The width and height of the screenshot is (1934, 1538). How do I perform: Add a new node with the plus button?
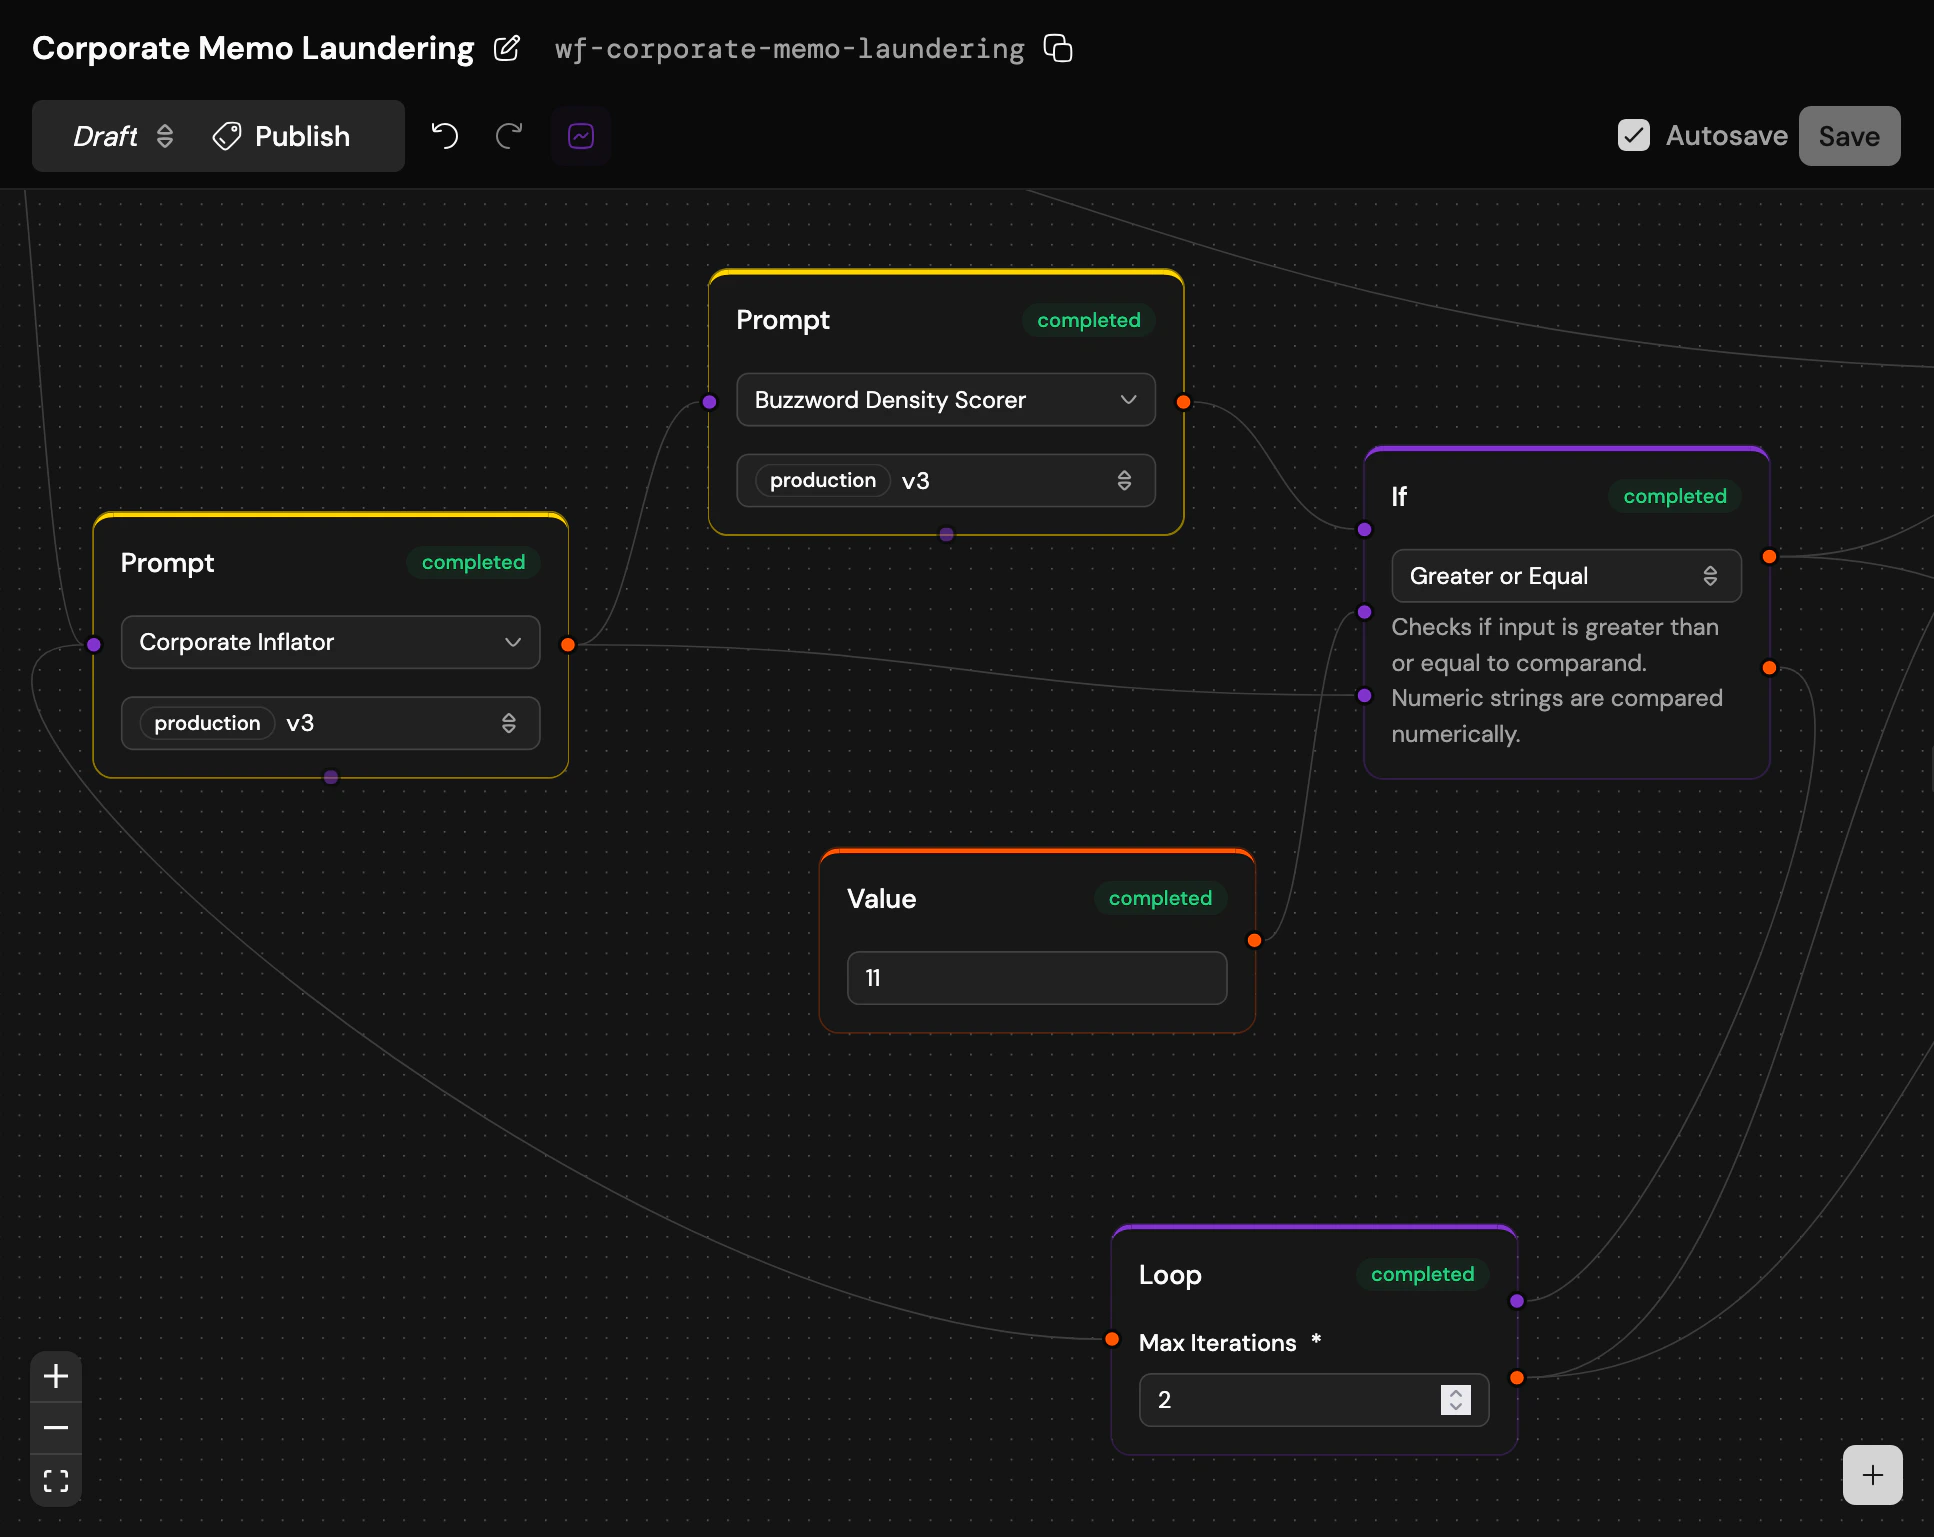[1872, 1474]
